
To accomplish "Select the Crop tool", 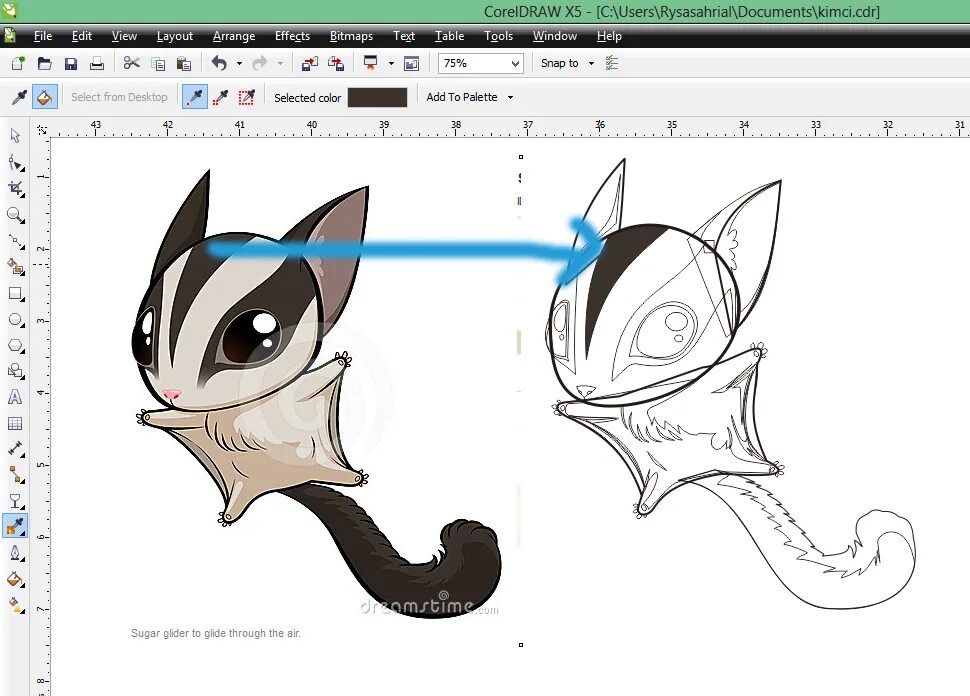I will pyautogui.click(x=15, y=189).
